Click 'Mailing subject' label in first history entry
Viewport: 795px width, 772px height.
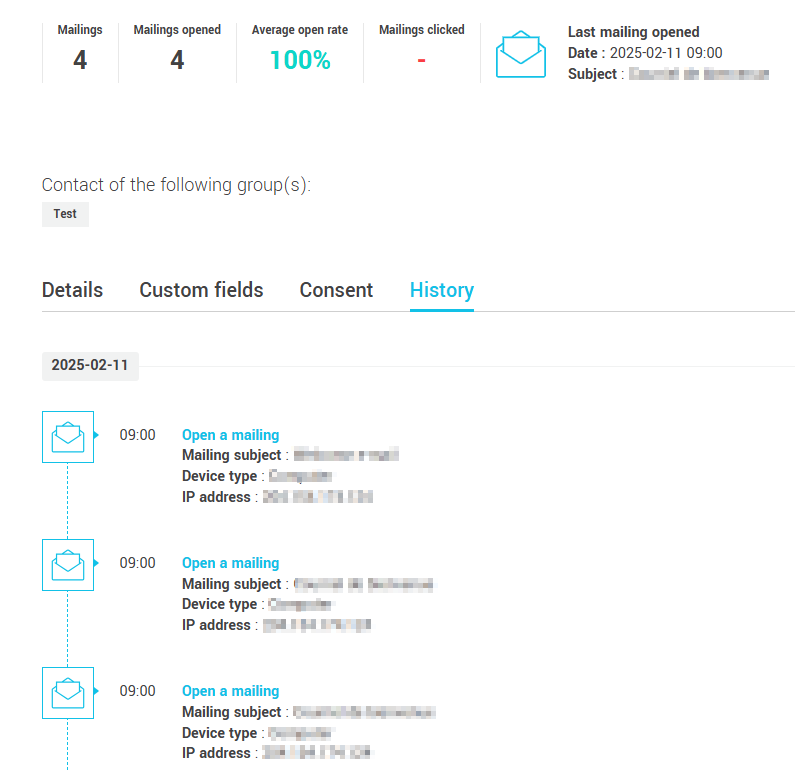pyautogui.click(x=231, y=455)
